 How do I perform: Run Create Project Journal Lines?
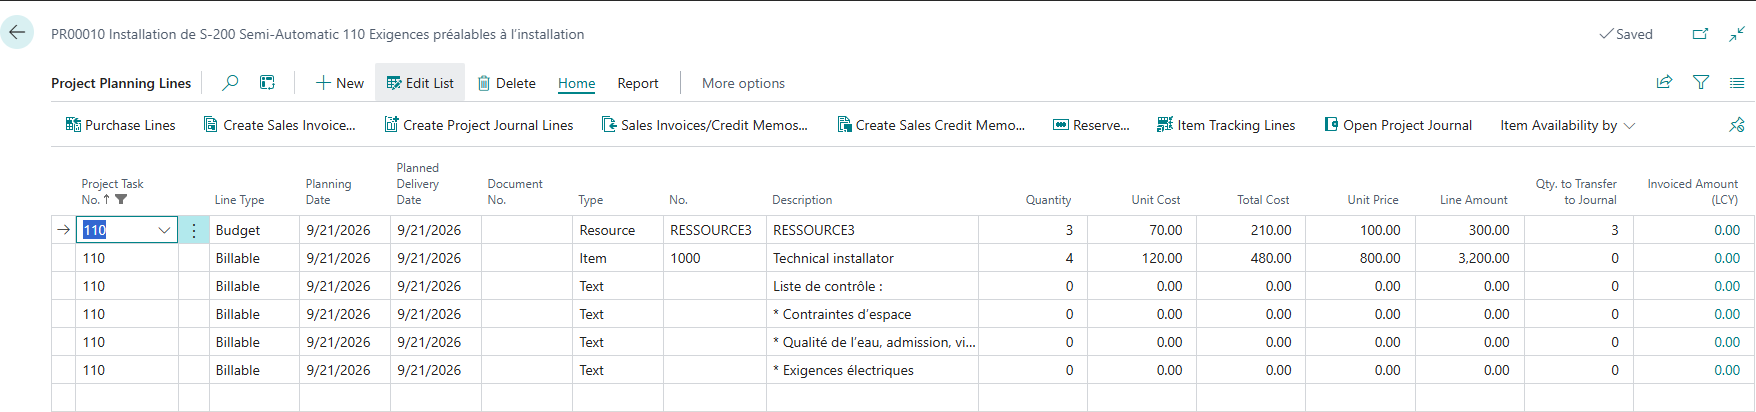pos(479,125)
